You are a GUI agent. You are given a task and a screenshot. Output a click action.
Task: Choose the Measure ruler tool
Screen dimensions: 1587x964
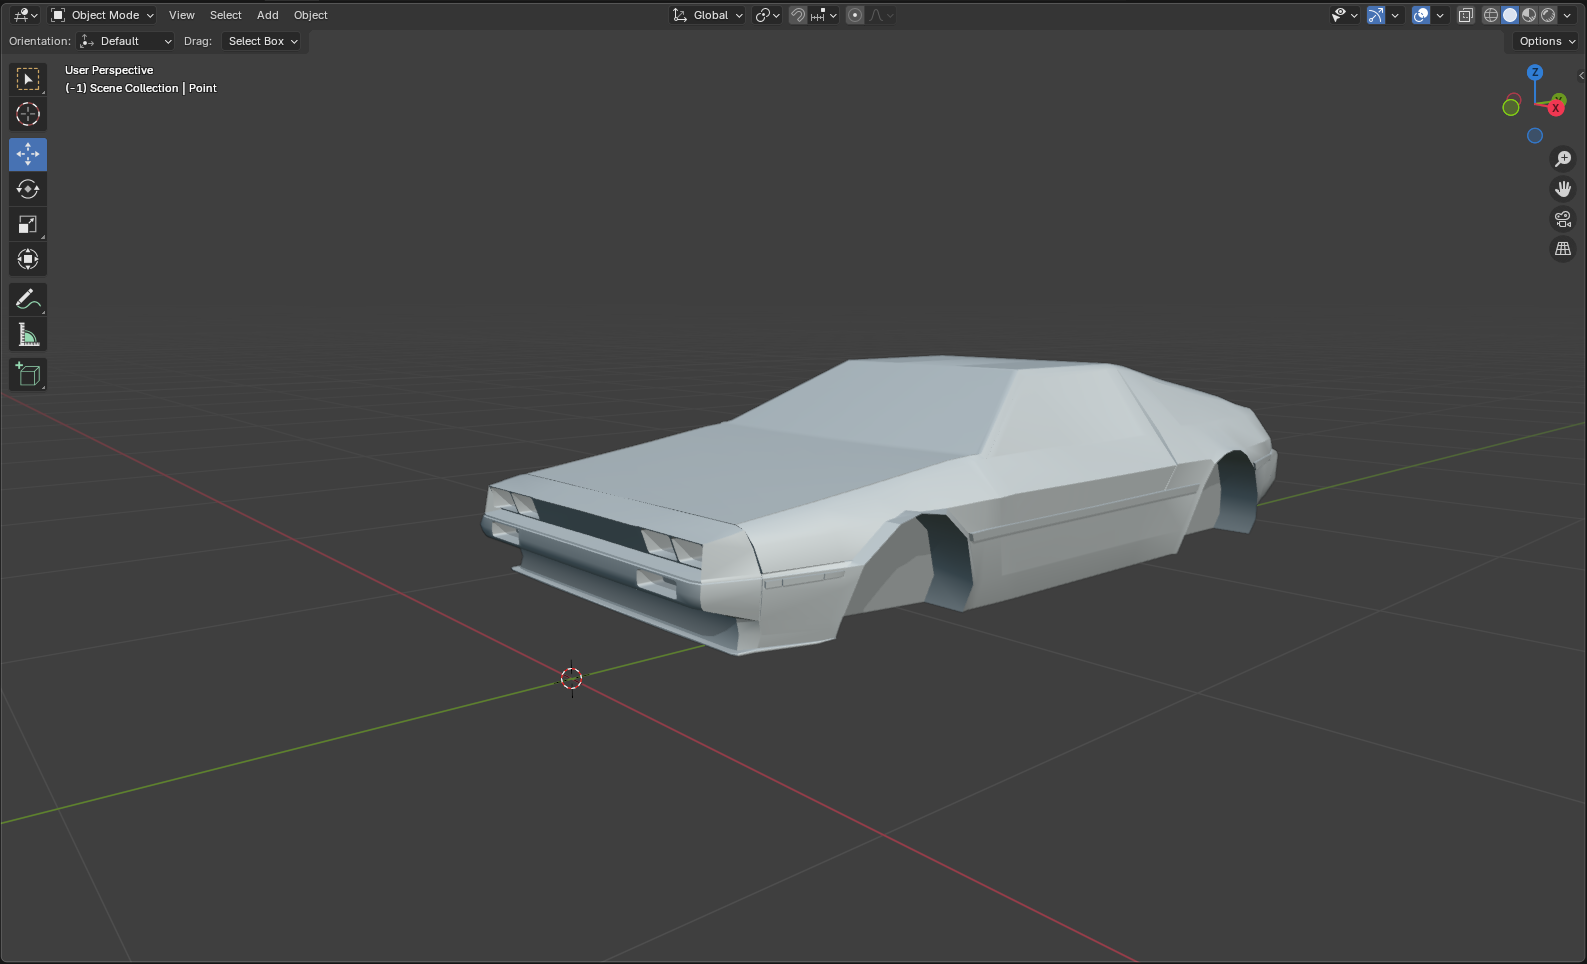point(28,334)
